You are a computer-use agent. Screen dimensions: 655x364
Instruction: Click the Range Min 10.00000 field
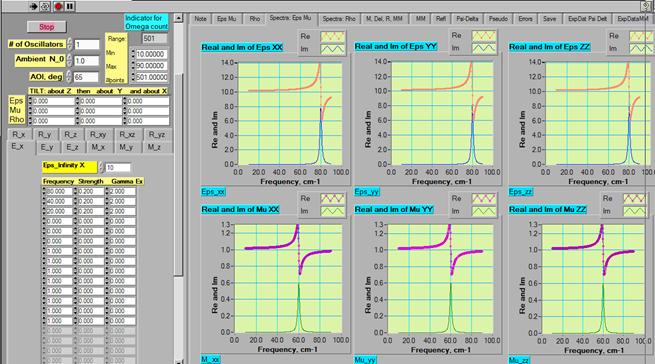151,54
